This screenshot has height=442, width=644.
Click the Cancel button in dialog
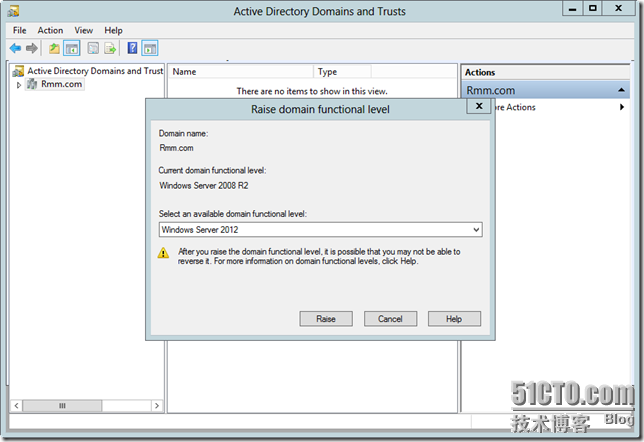point(390,319)
